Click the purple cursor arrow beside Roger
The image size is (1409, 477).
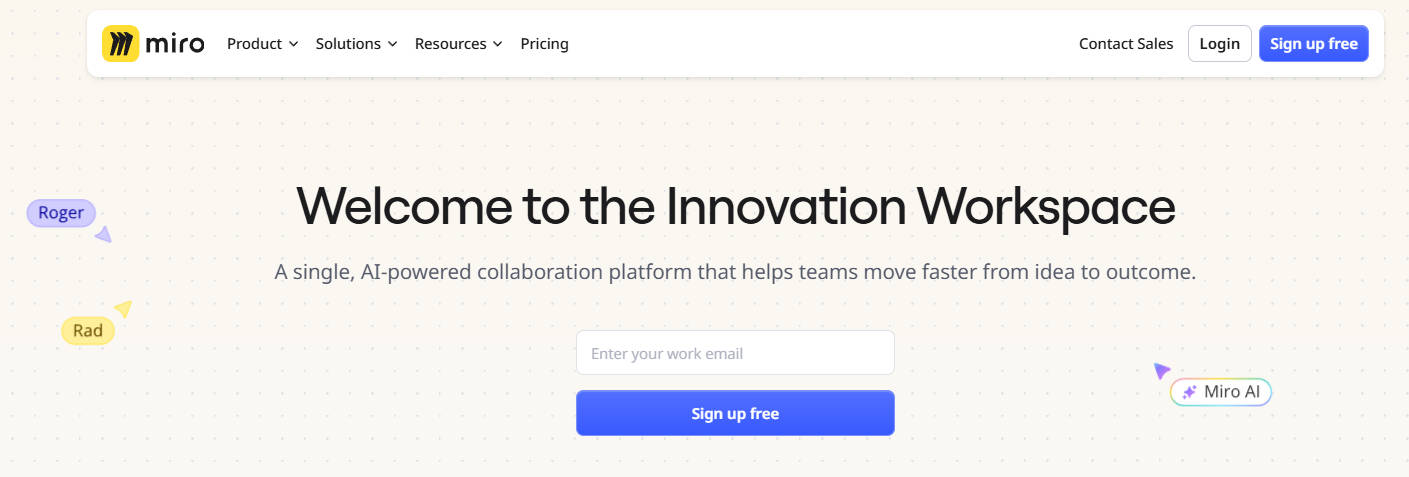click(x=103, y=234)
